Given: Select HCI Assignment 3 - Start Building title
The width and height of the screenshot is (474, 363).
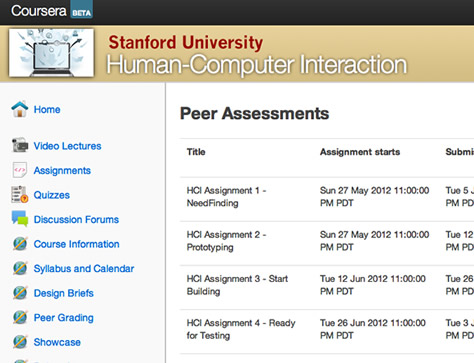Looking at the screenshot, I should point(237,285).
